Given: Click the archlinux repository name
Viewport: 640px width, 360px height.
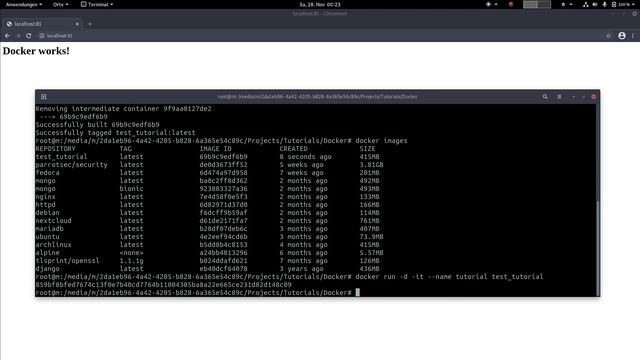Looking at the screenshot, I should (x=53, y=245).
